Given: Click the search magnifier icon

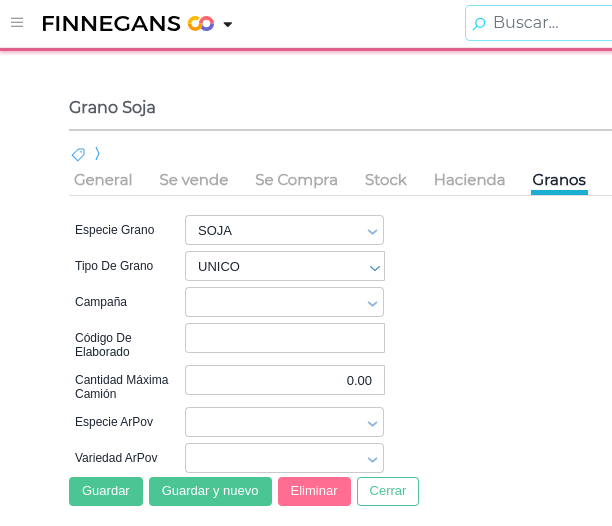Looking at the screenshot, I should (x=479, y=23).
